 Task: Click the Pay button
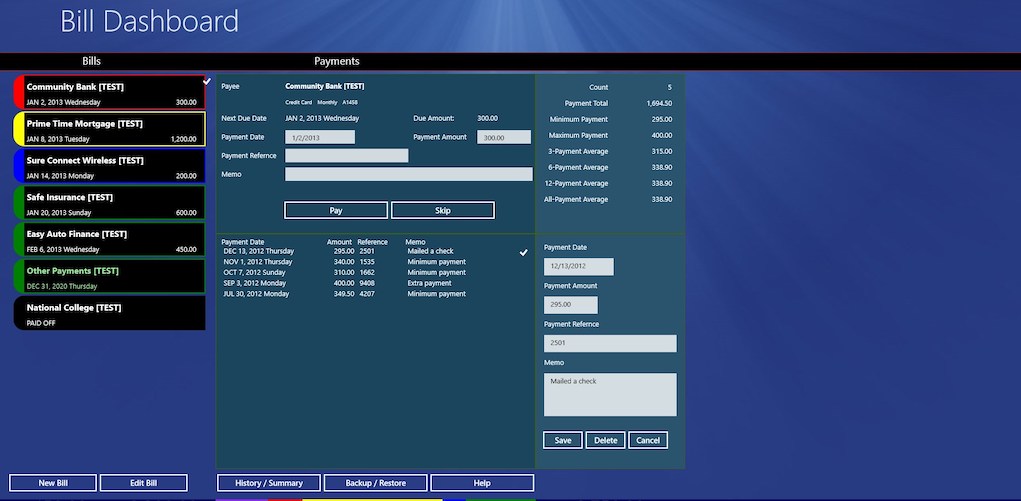click(335, 211)
